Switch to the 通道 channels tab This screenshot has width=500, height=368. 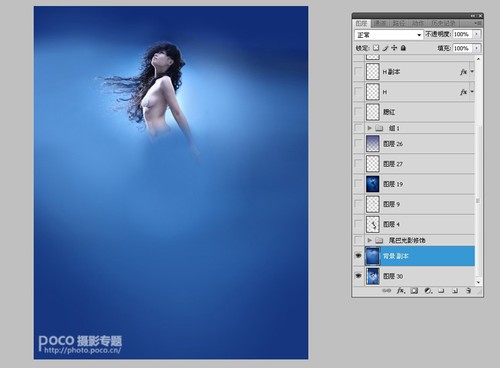click(380, 23)
